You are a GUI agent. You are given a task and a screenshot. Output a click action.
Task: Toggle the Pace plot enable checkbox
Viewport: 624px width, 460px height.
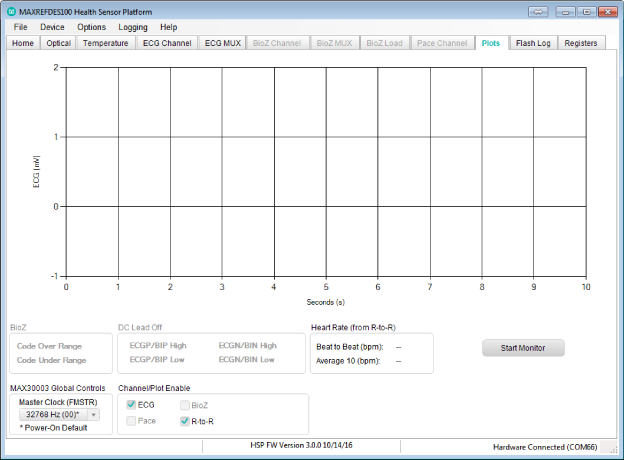[x=131, y=421]
